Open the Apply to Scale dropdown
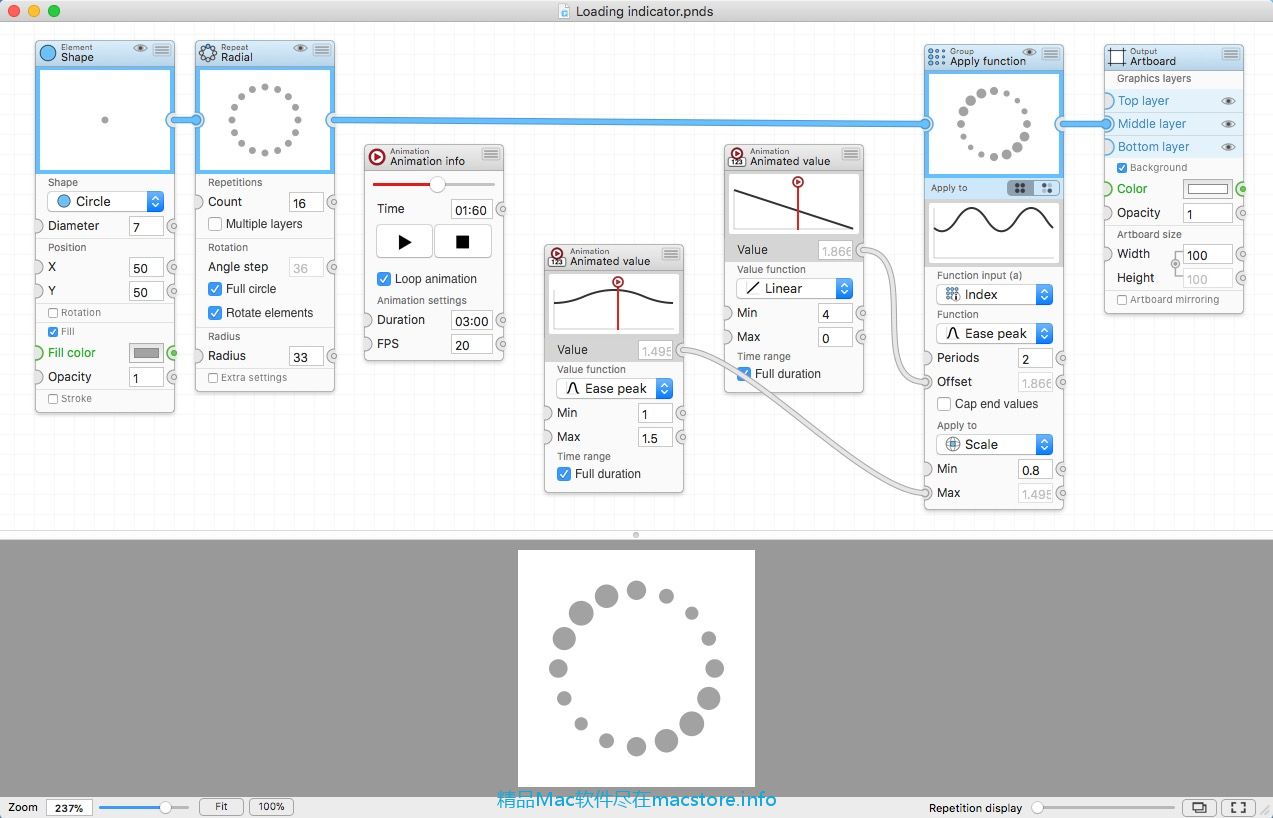Viewport: 1273px width, 818px height. (x=995, y=444)
